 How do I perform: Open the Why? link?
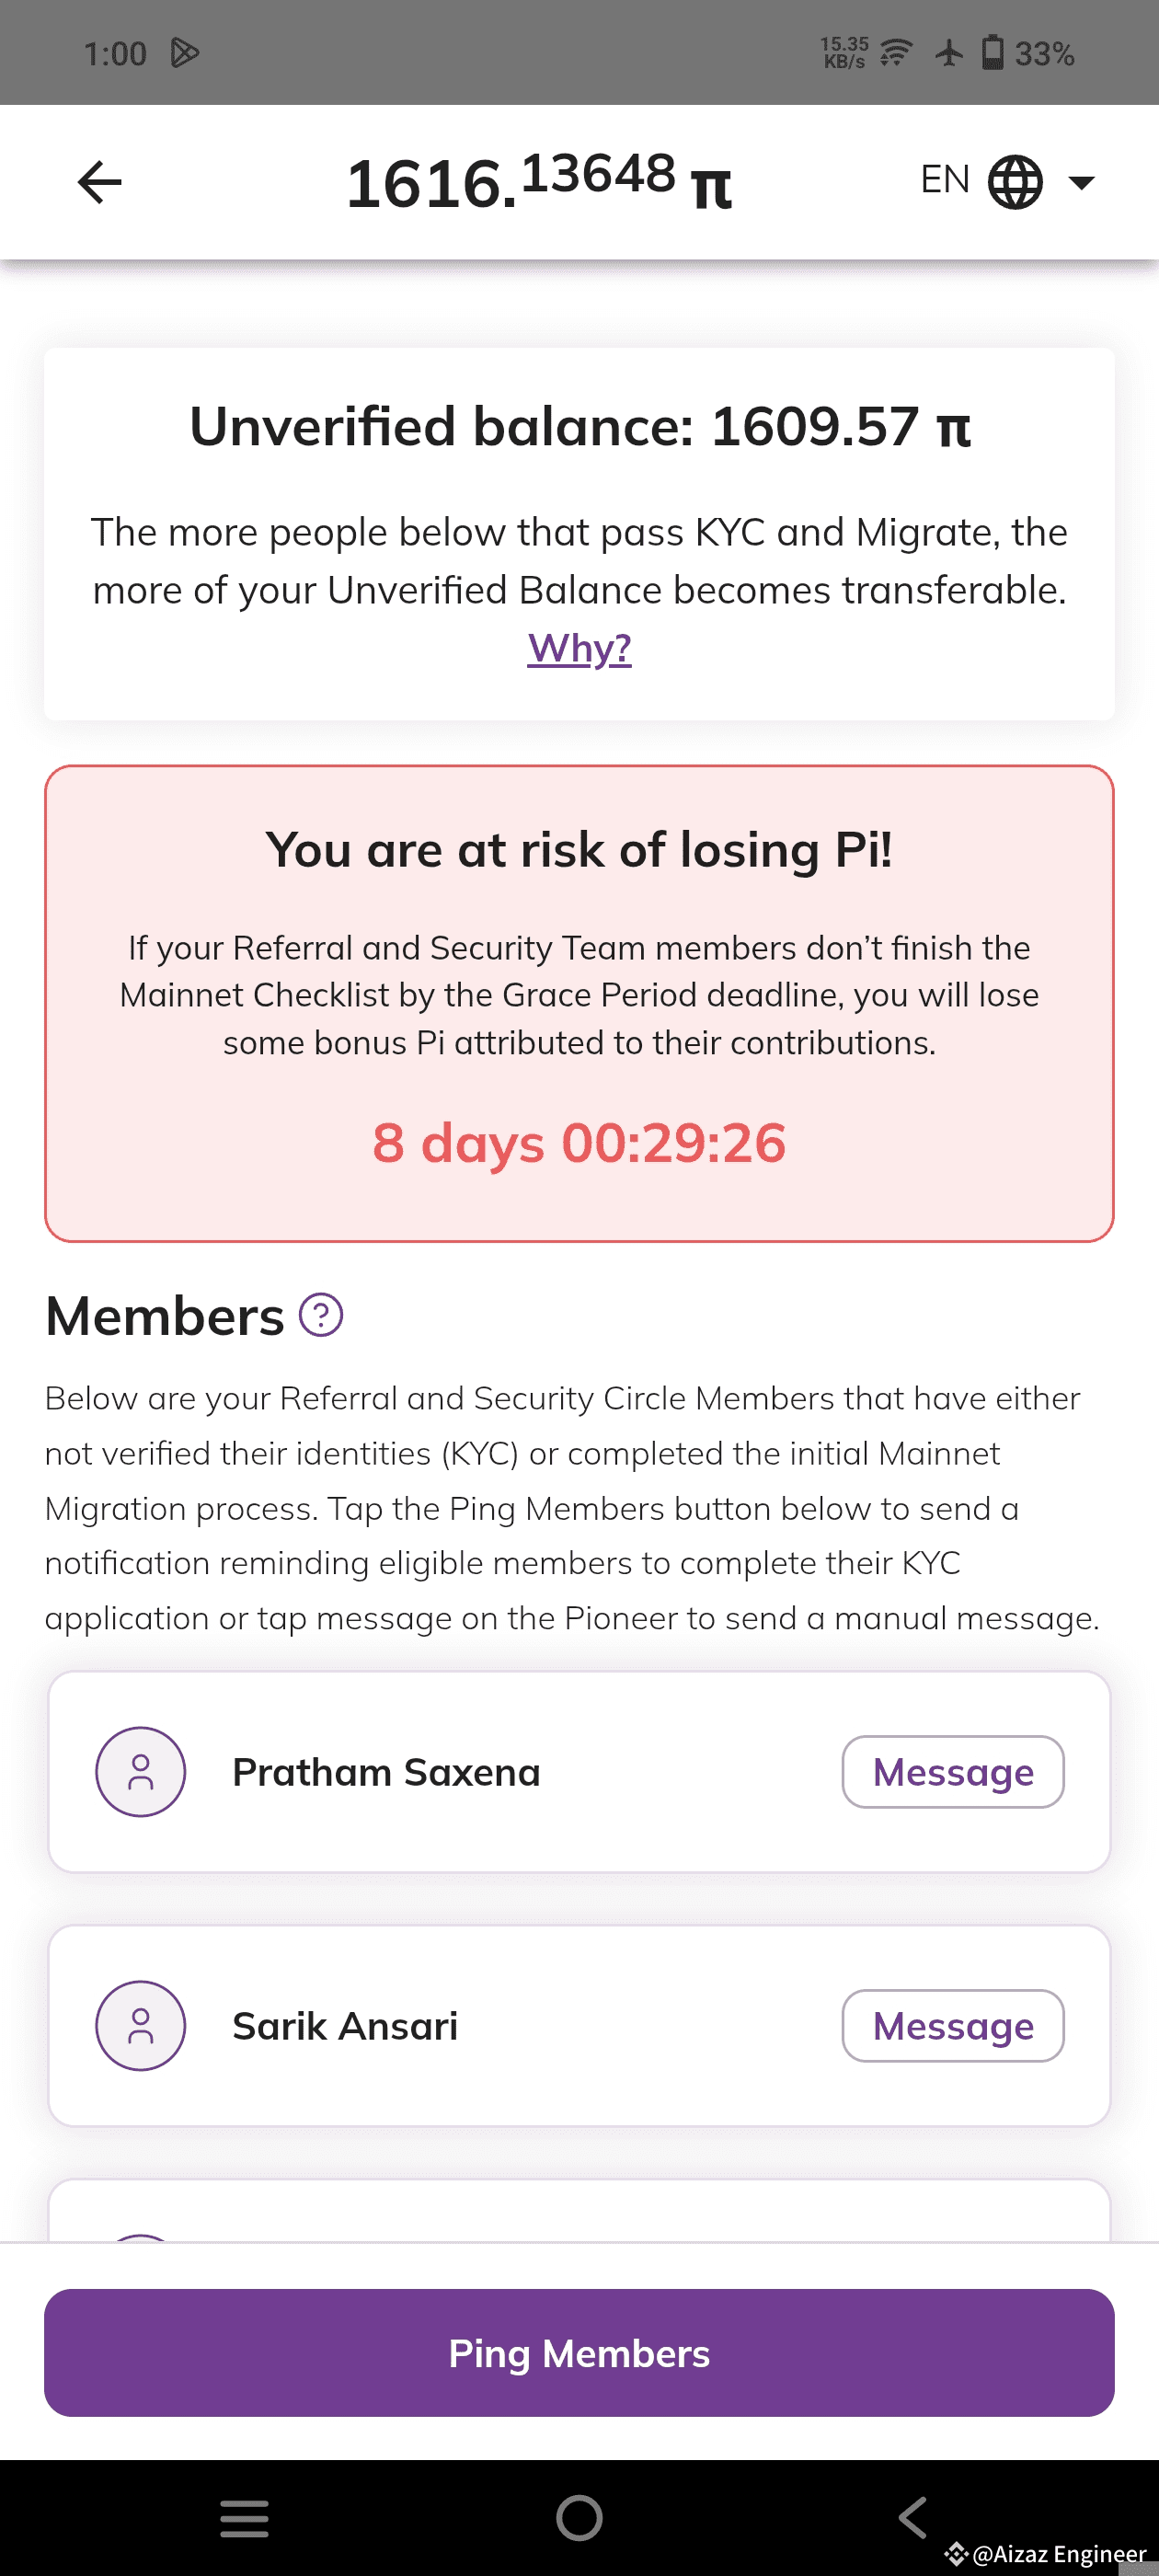[x=579, y=648]
